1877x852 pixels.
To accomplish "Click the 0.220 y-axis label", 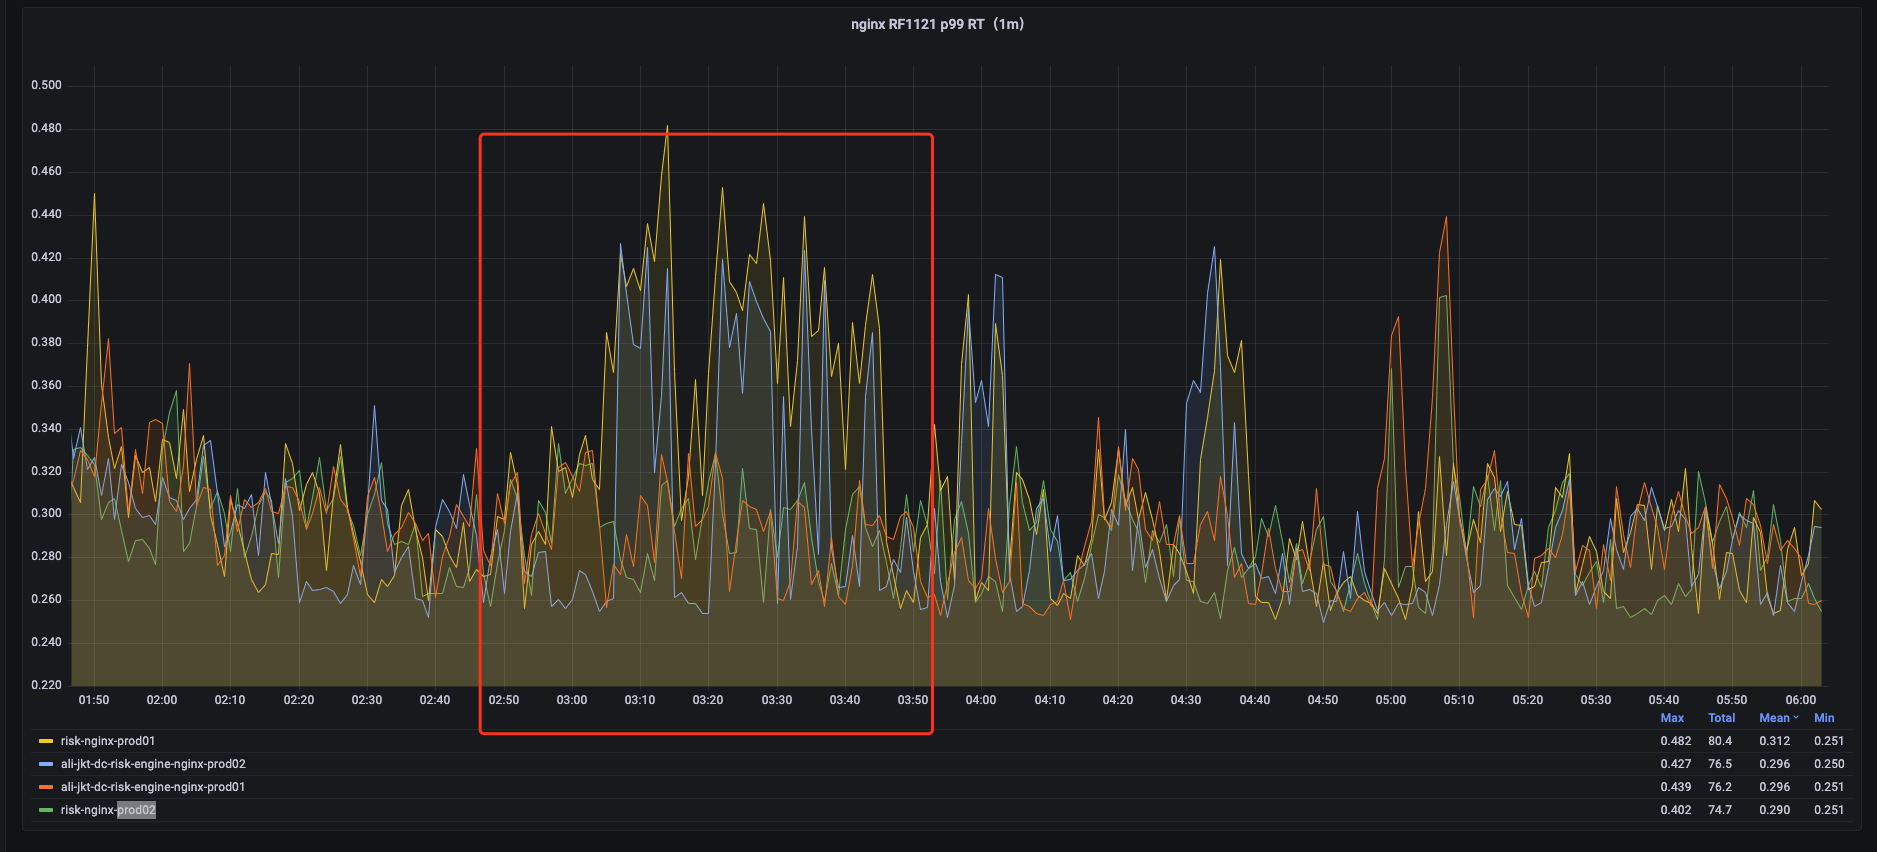I will (x=46, y=685).
